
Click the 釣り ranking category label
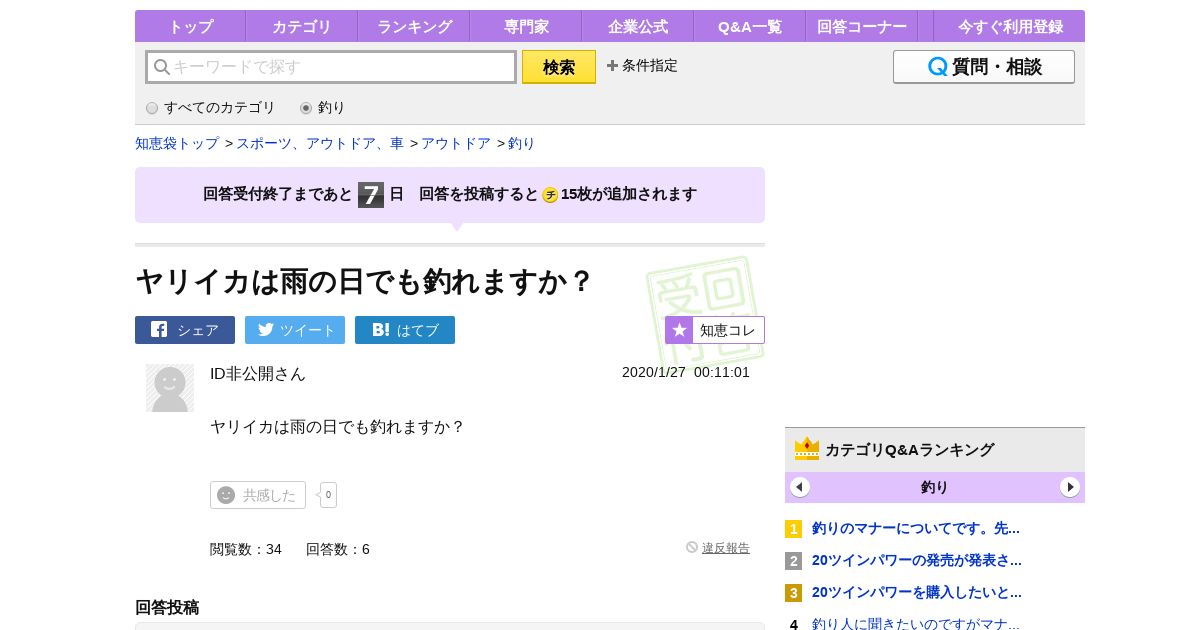pos(935,487)
